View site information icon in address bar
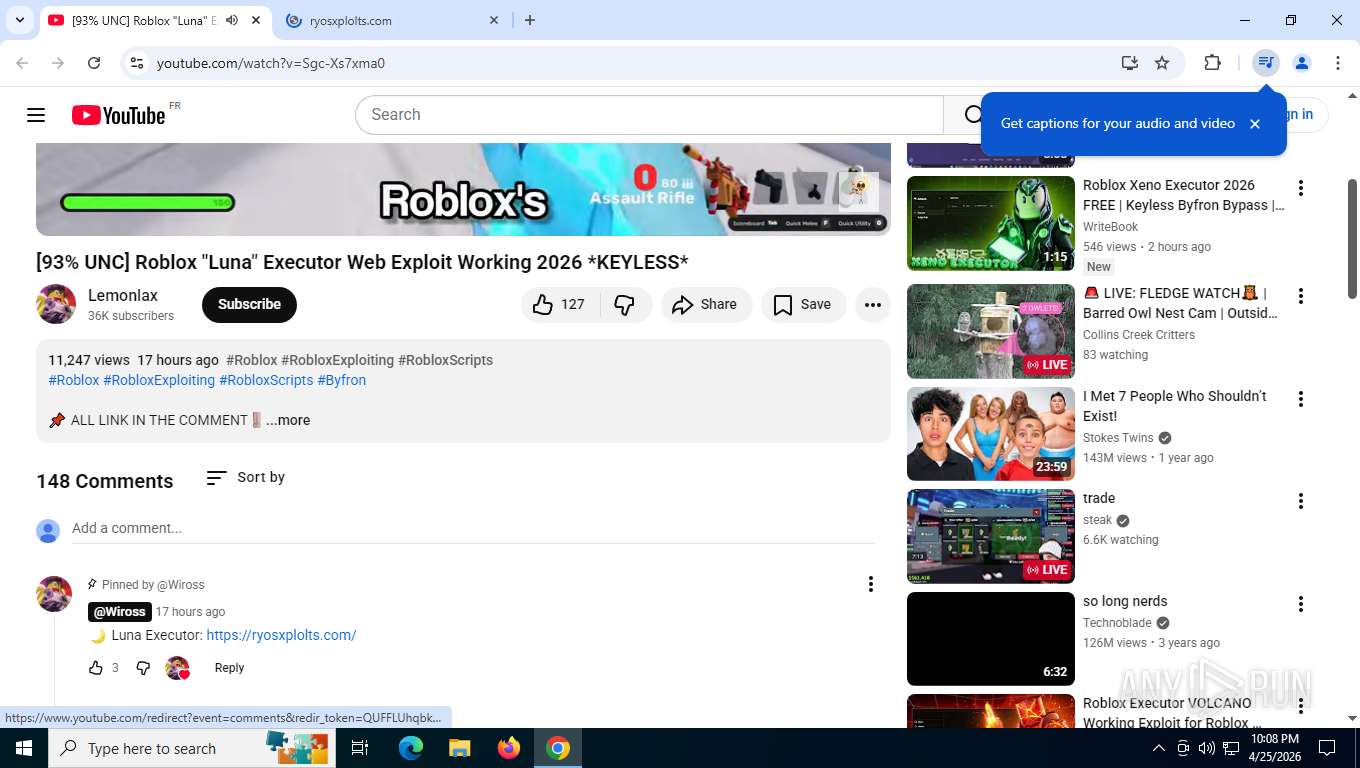This screenshot has height=768, width=1360. coord(137,63)
